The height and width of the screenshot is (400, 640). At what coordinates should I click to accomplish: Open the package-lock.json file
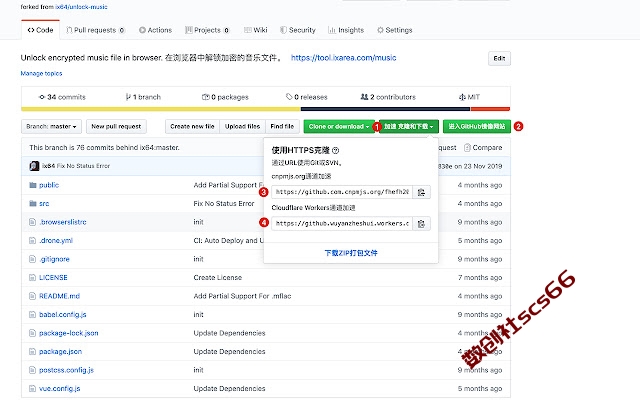[69, 333]
